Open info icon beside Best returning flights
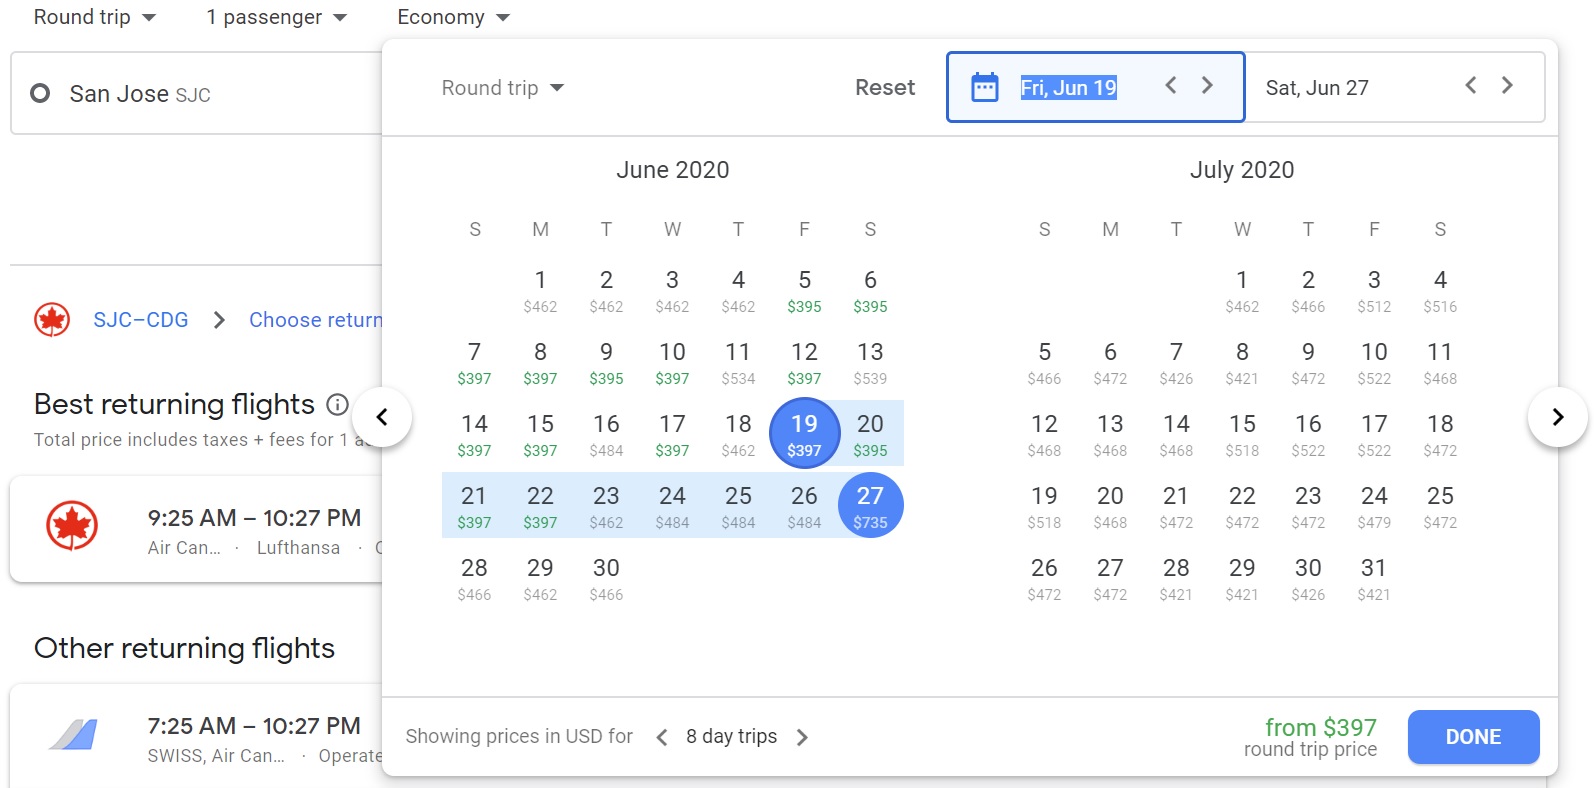This screenshot has width=1594, height=788. 338,405
